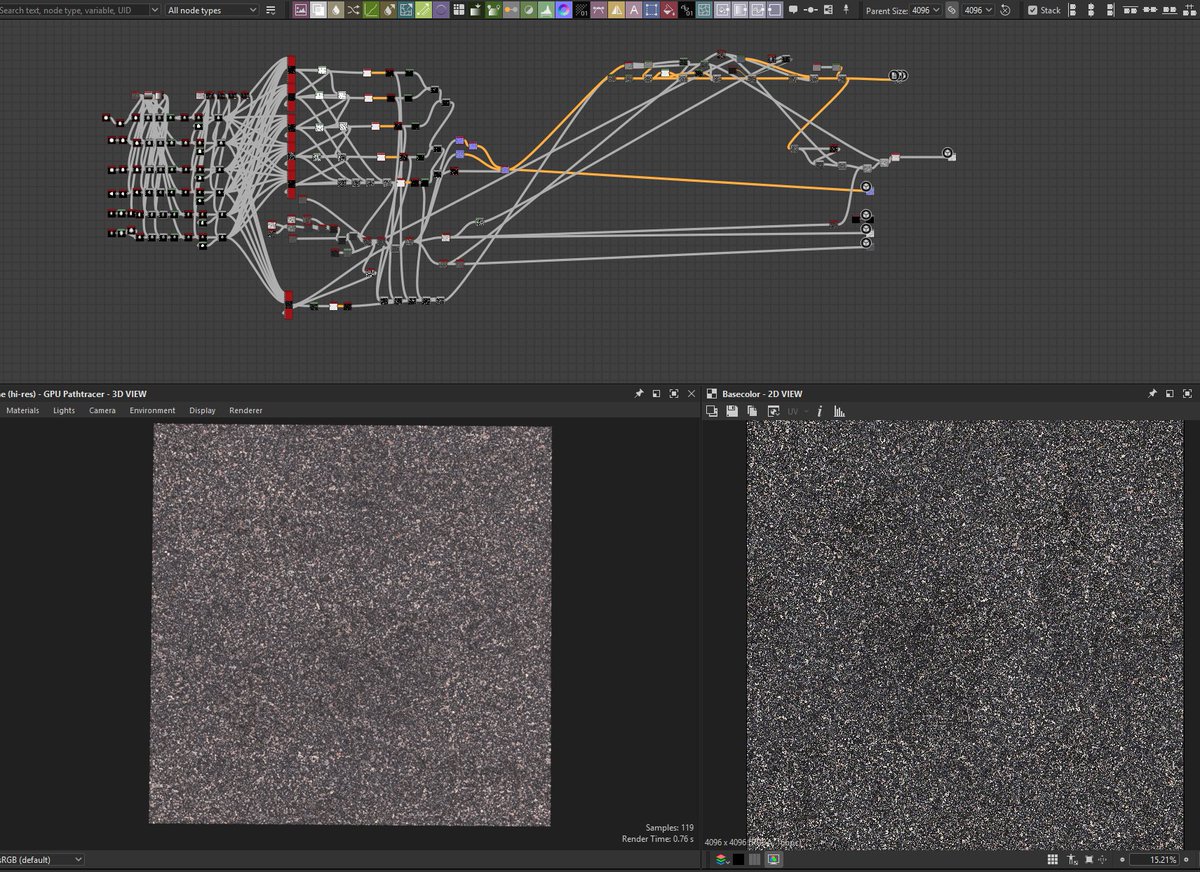Add a Gradient Map node

494,10
